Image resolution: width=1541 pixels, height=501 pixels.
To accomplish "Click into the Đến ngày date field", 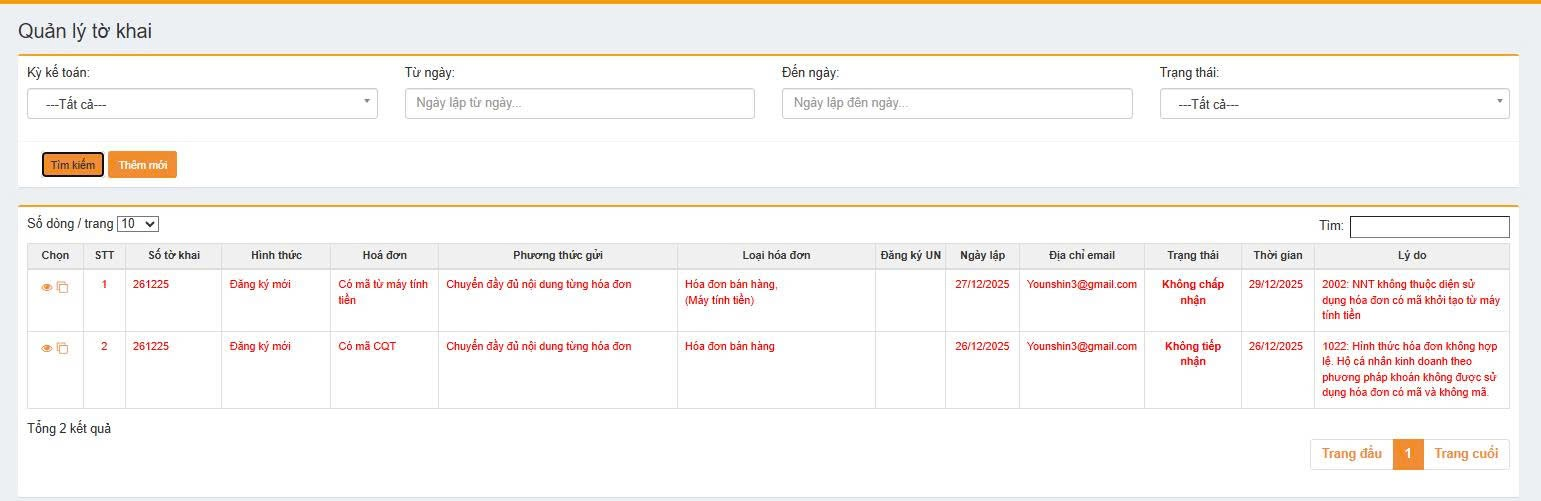I will pyautogui.click(x=956, y=104).
